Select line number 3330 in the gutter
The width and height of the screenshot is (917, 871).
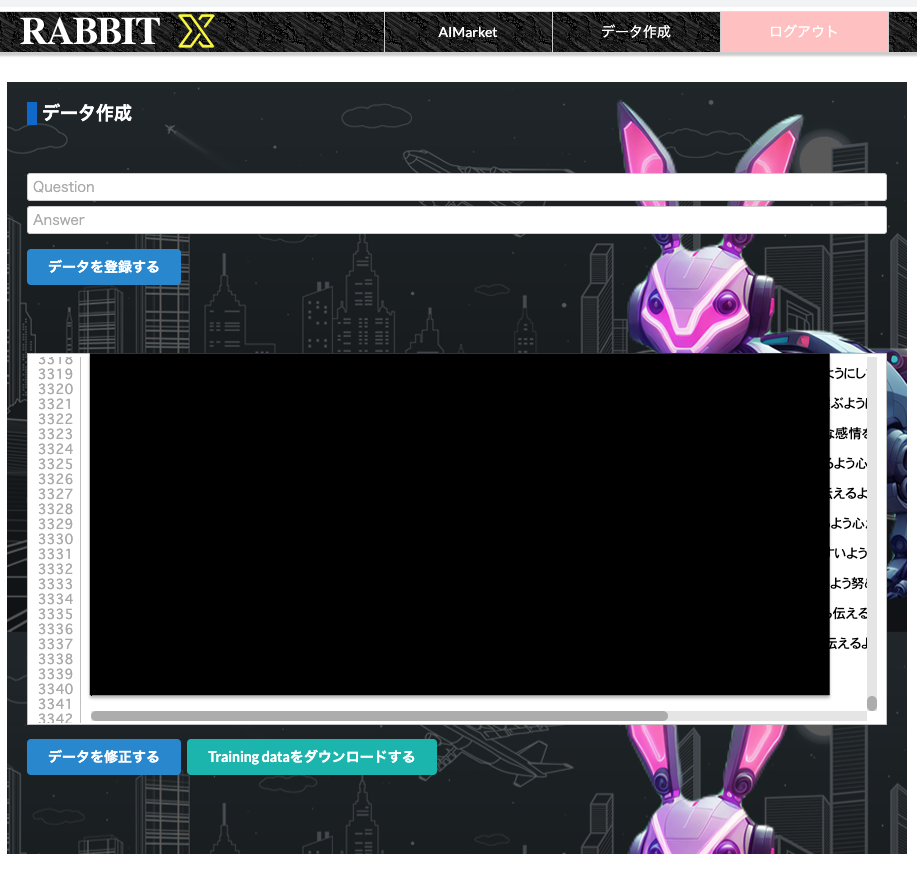click(x=55, y=539)
